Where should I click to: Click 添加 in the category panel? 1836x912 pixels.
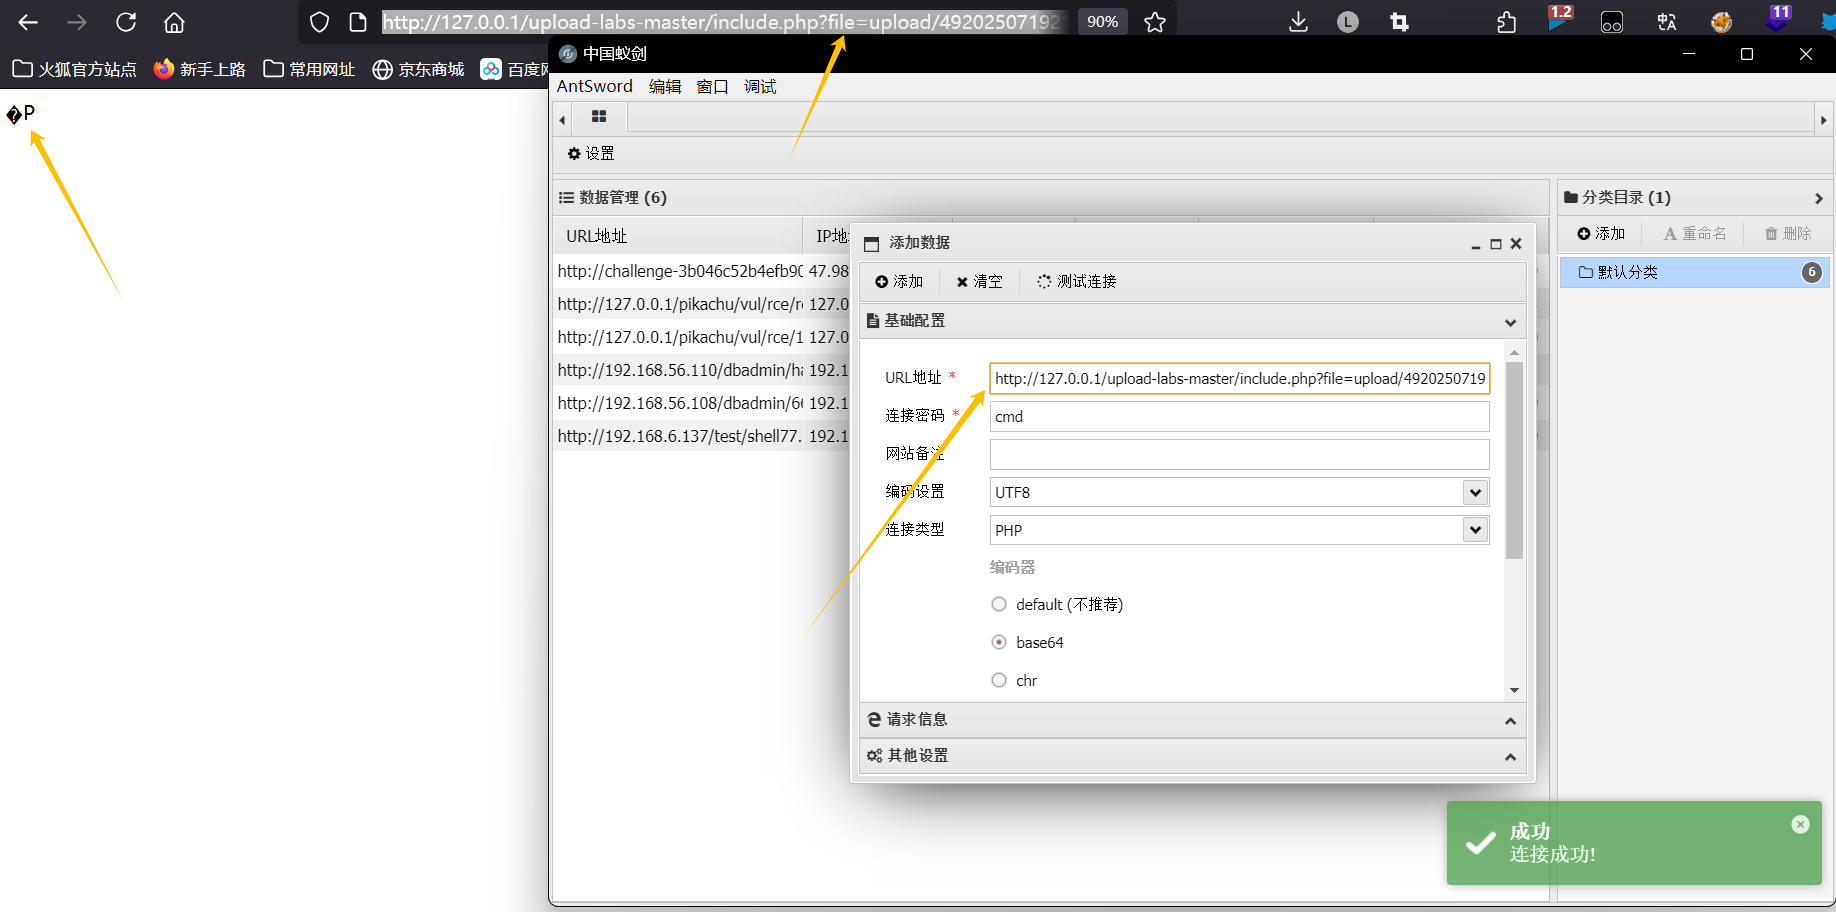coord(1601,234)
